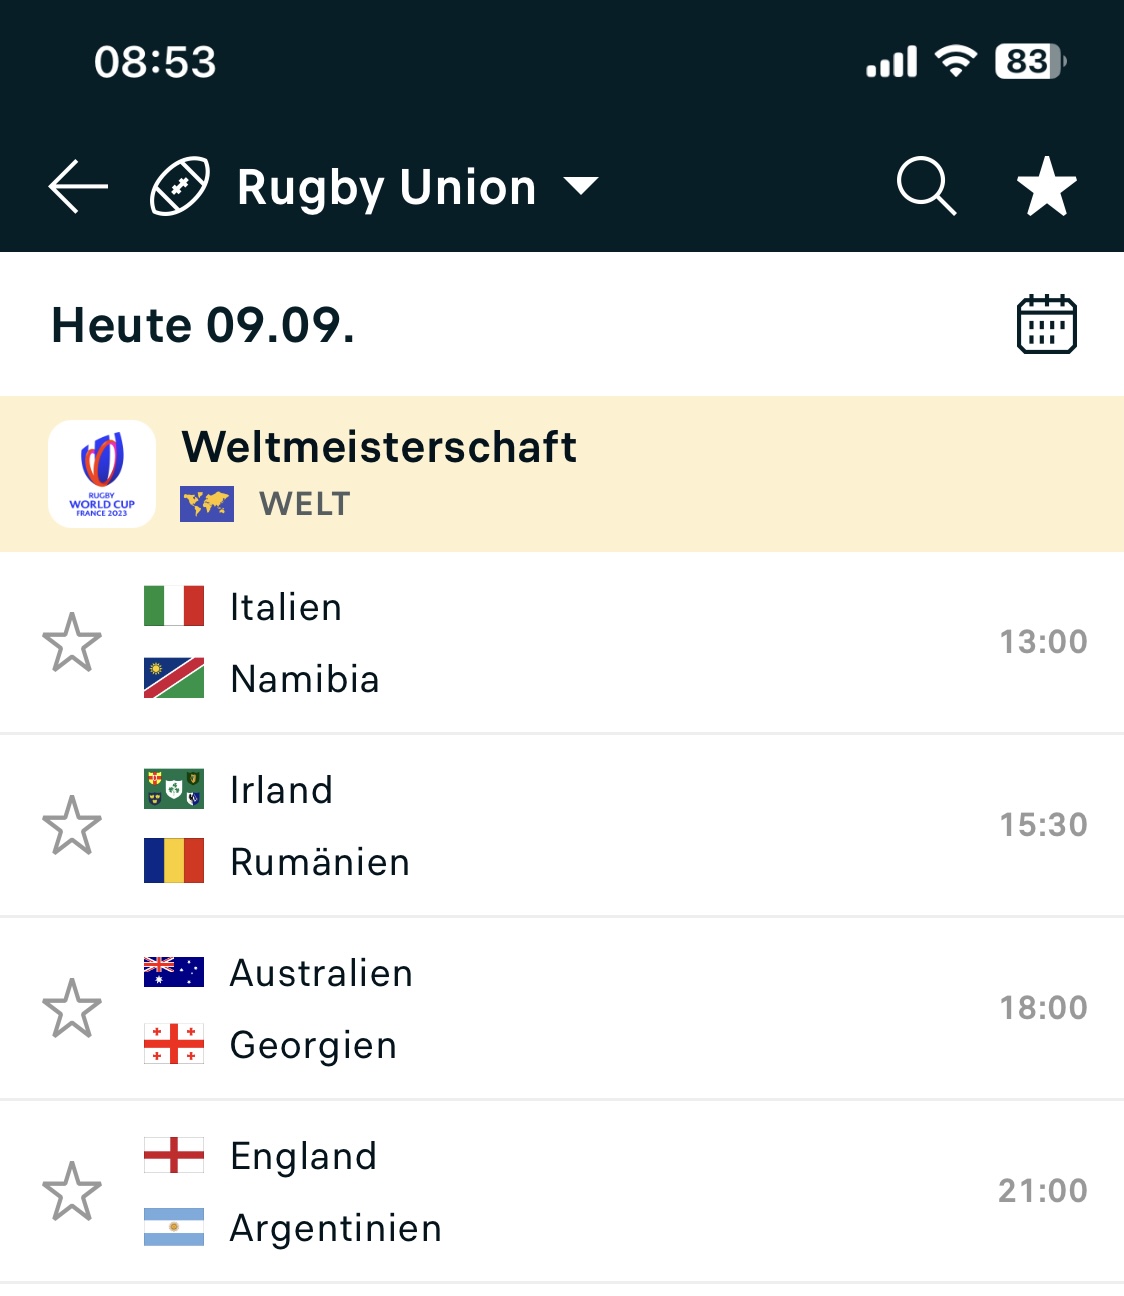Tap the Rugby World Cup logo
The height and width of the screenshot is (1296, 1124).
102,474
